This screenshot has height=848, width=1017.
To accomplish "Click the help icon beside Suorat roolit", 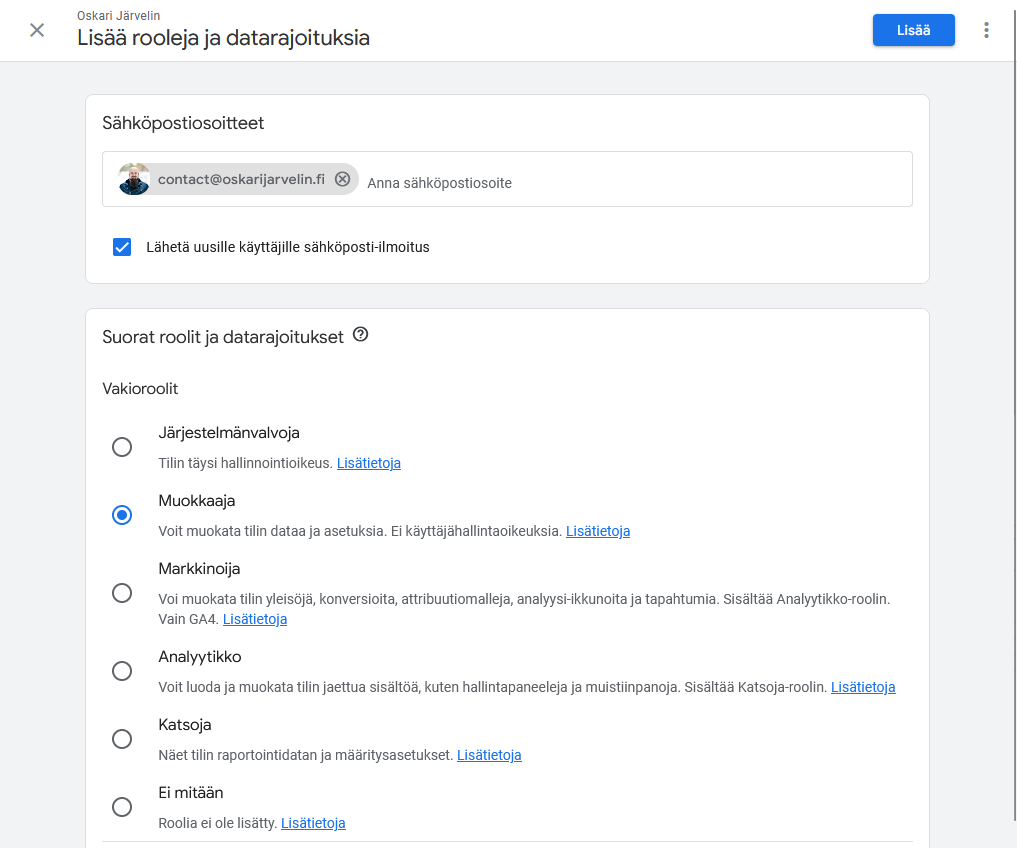I will 361,335.
